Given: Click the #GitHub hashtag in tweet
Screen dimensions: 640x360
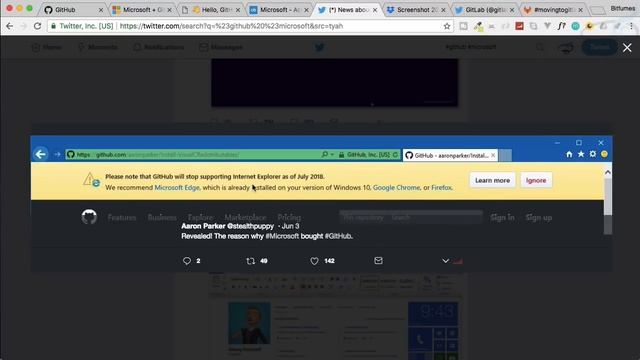Looking at the screenshot, I should click(338, 236).
